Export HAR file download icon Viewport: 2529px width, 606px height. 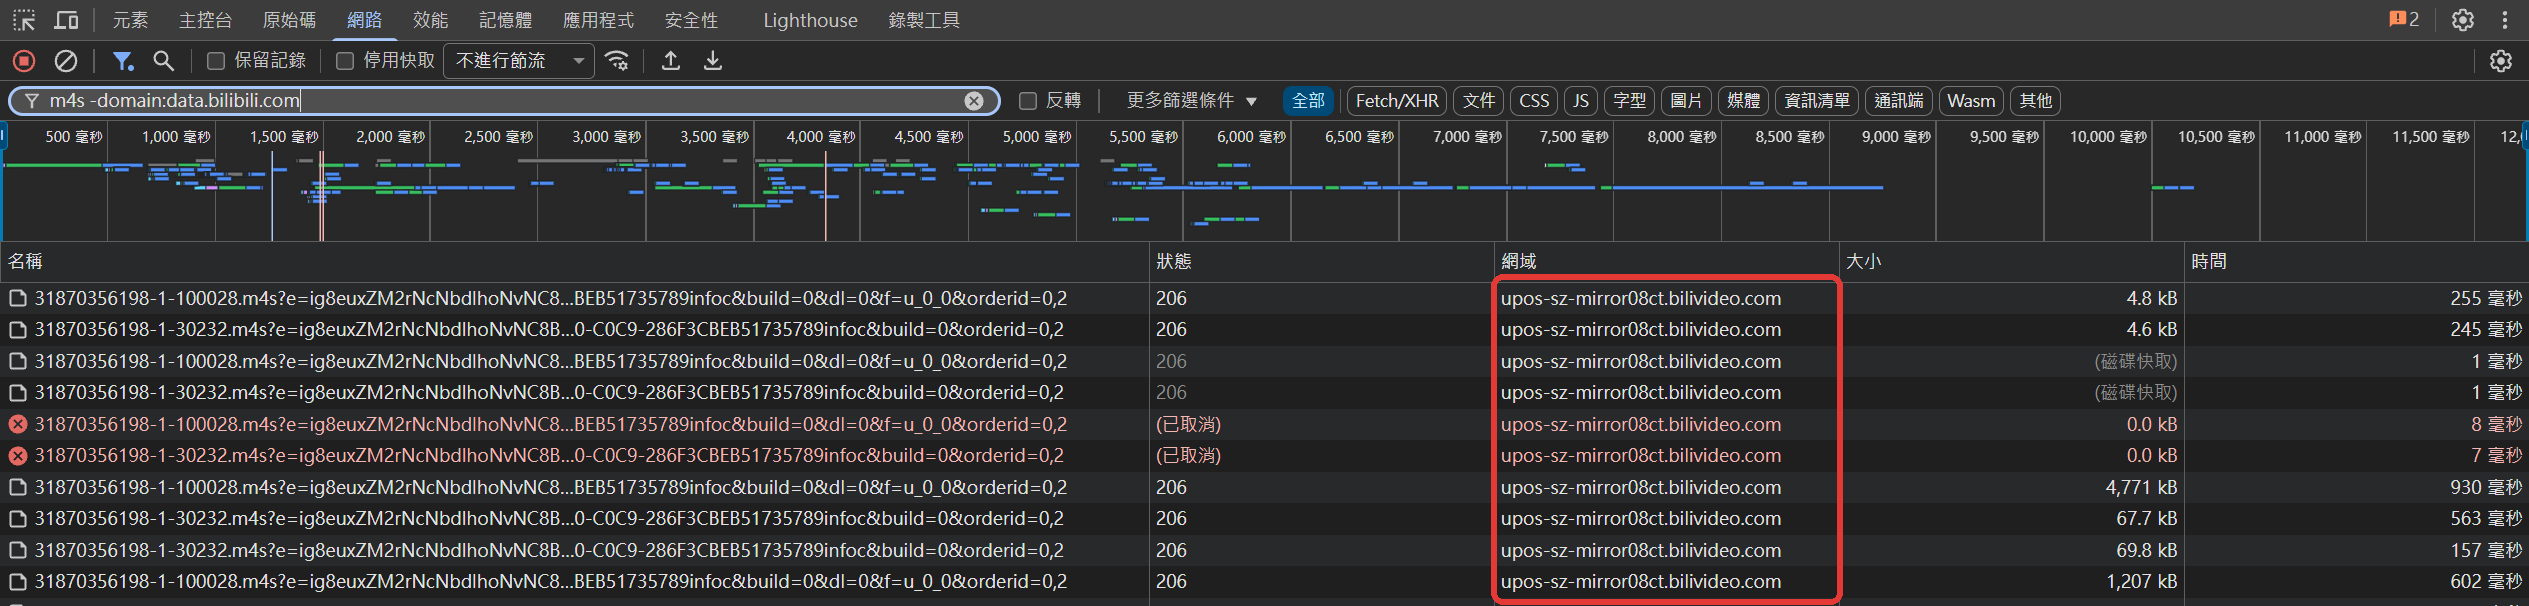tap(713, 61)
